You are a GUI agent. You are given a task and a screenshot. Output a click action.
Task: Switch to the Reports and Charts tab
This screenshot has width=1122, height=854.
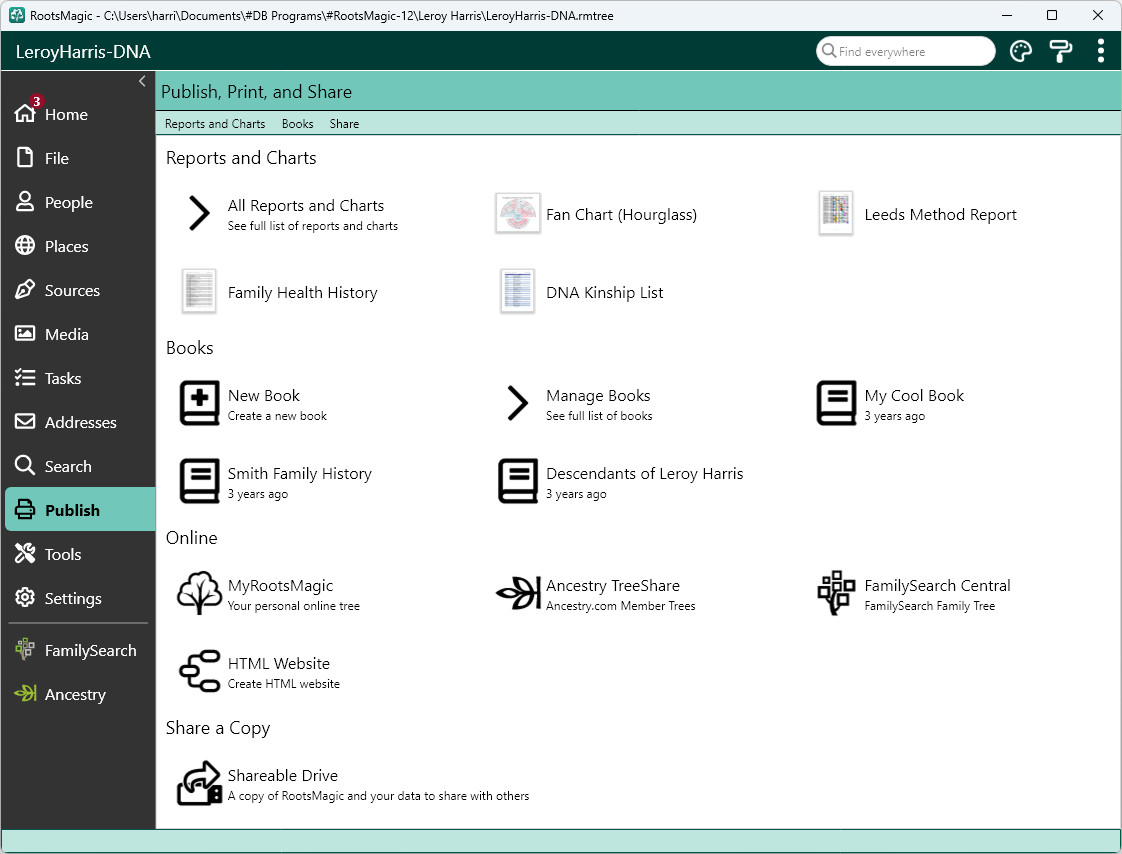pyautogui.click(x=215, y=124)
